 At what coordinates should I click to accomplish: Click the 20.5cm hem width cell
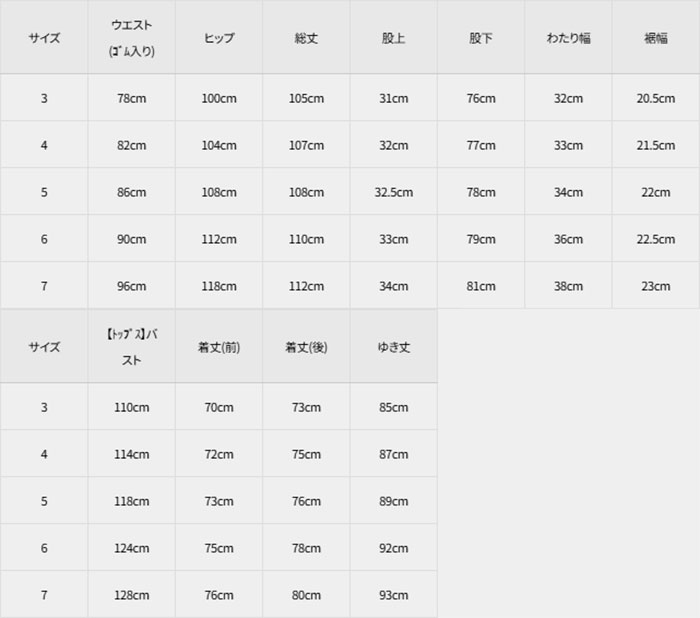(656, 99)
